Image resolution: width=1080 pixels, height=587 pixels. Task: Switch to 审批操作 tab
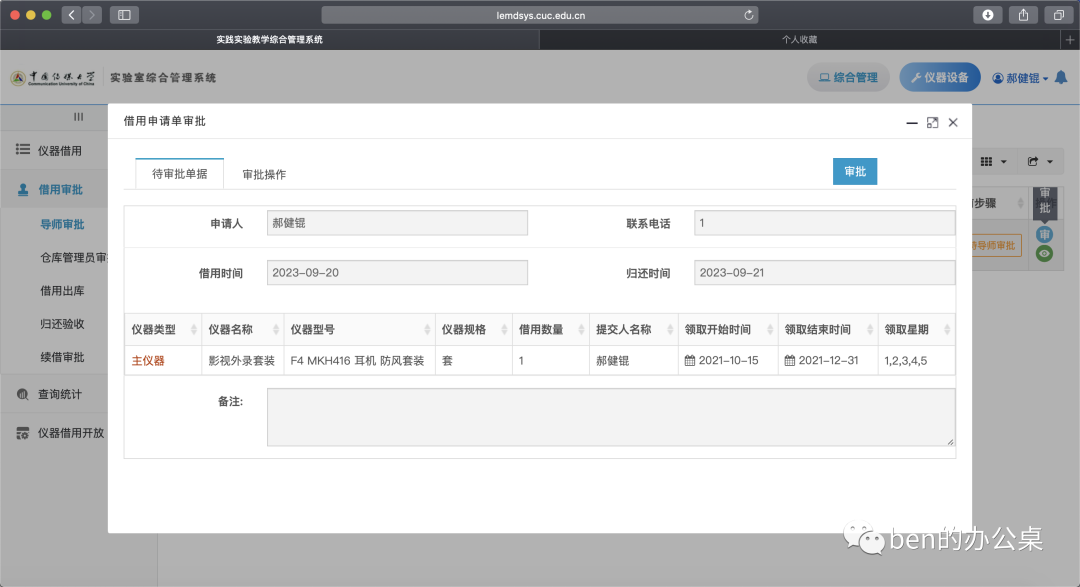tap(264, 174)
